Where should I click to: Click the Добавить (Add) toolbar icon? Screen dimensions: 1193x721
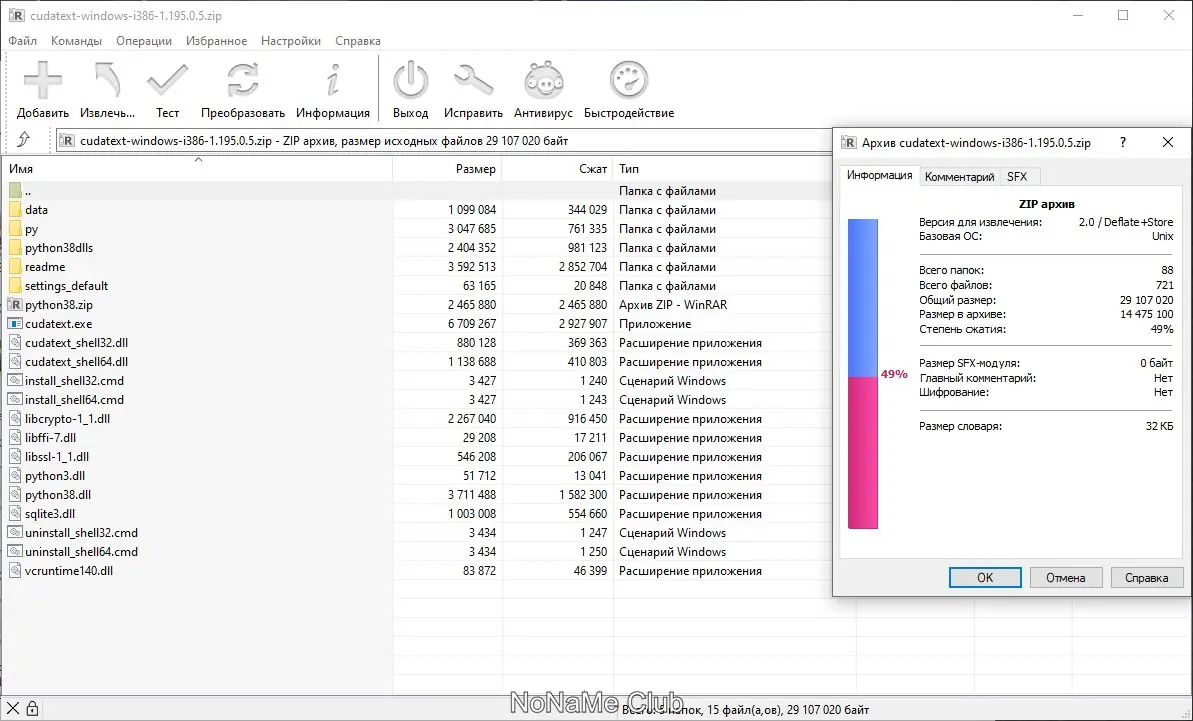43,81
